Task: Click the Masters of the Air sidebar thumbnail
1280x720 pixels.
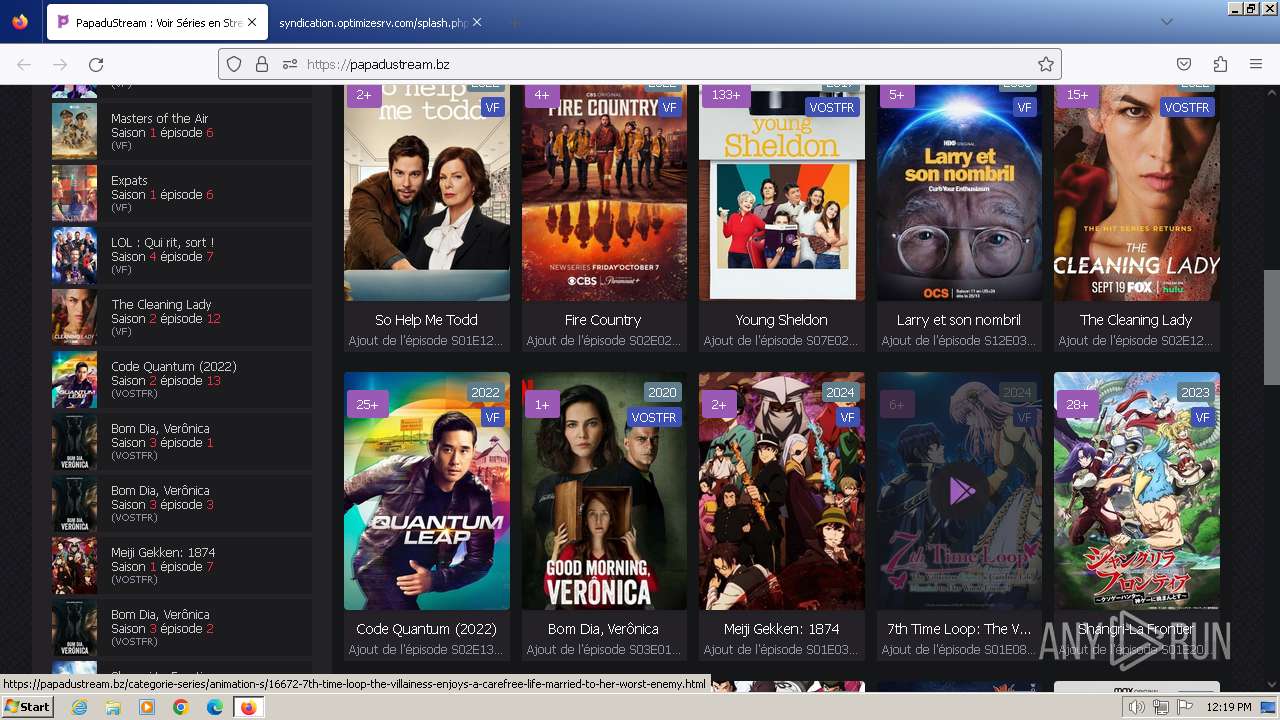Action: pos(75,131)
